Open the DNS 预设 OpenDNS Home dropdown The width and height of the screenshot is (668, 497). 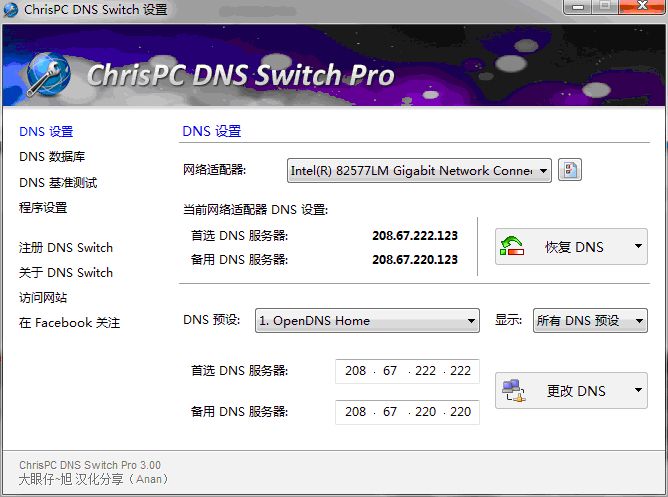coord(367,321)
